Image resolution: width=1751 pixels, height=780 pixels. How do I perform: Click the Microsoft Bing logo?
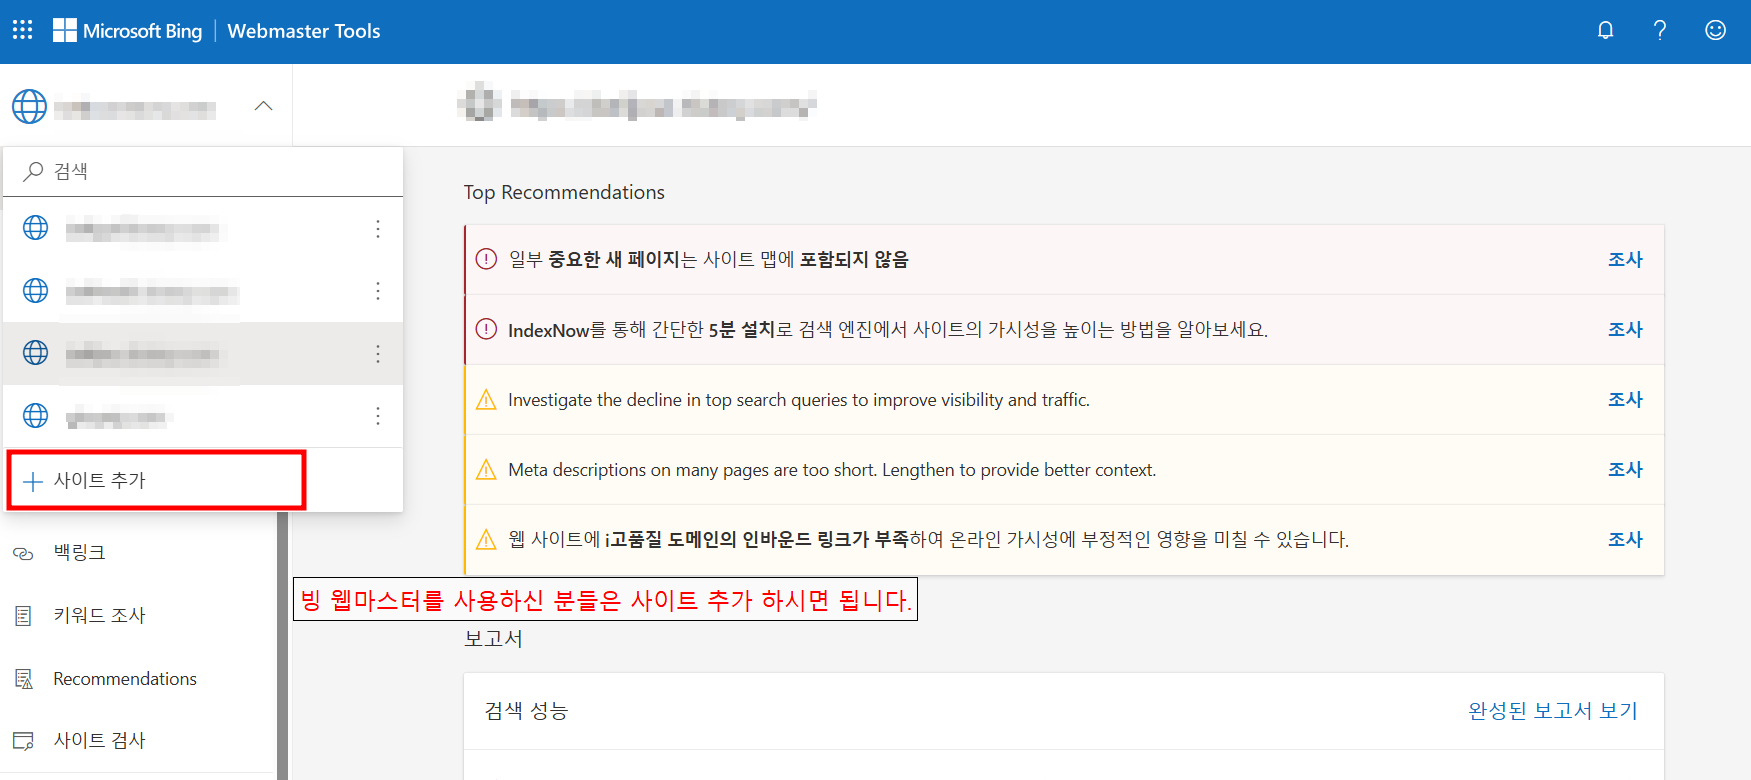click(127, 31)
